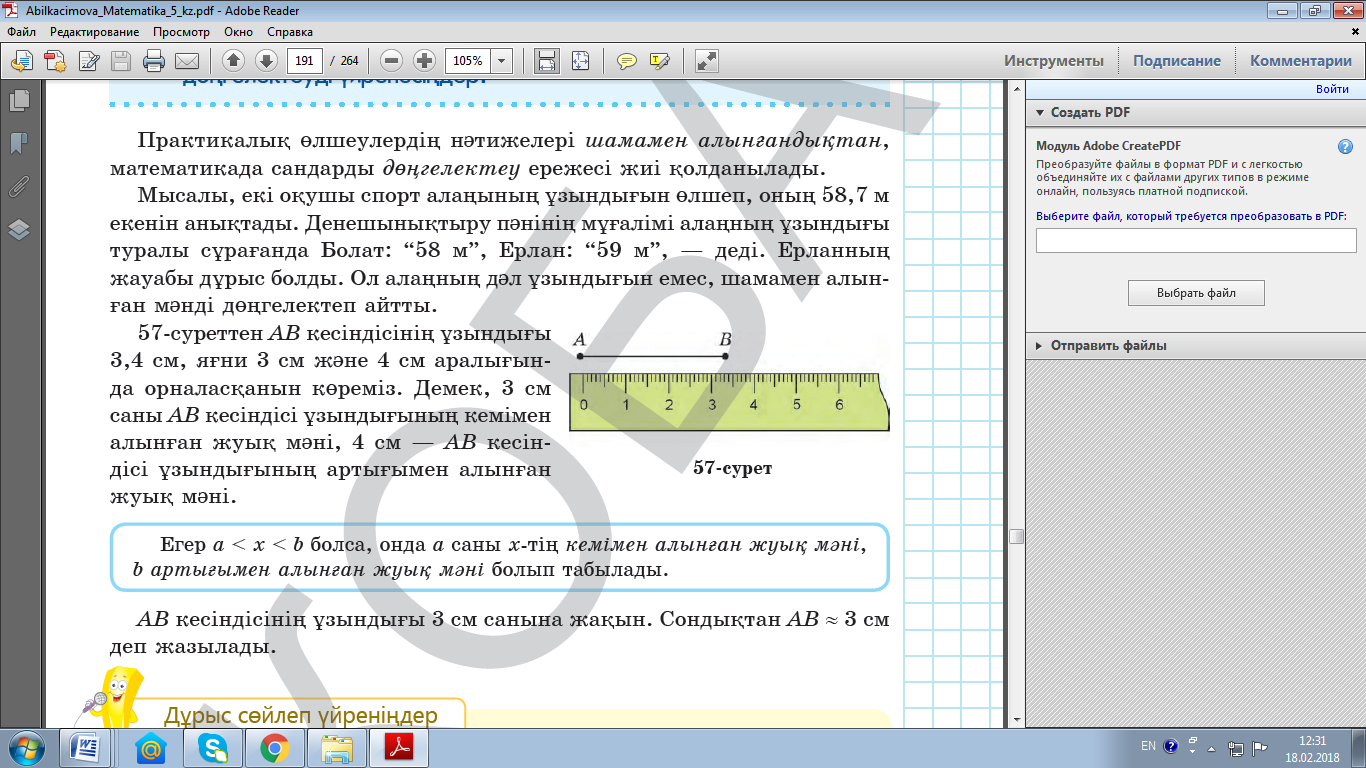This screenshot has height=768, width=1366.
Task: Open the page thumbnails panel
Action: (19, 100)
